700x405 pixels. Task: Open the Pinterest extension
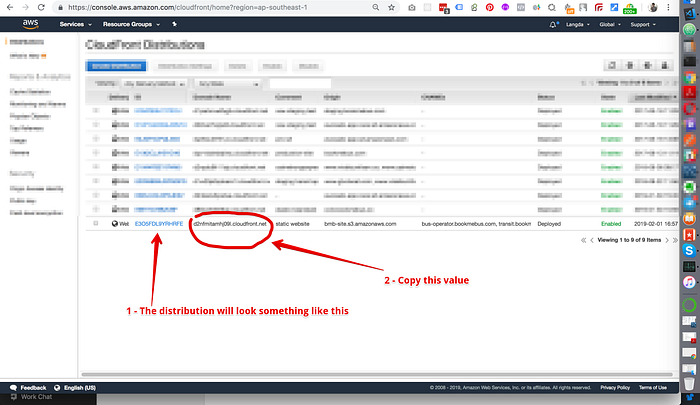pyautogui.click(x=490, y=8)
